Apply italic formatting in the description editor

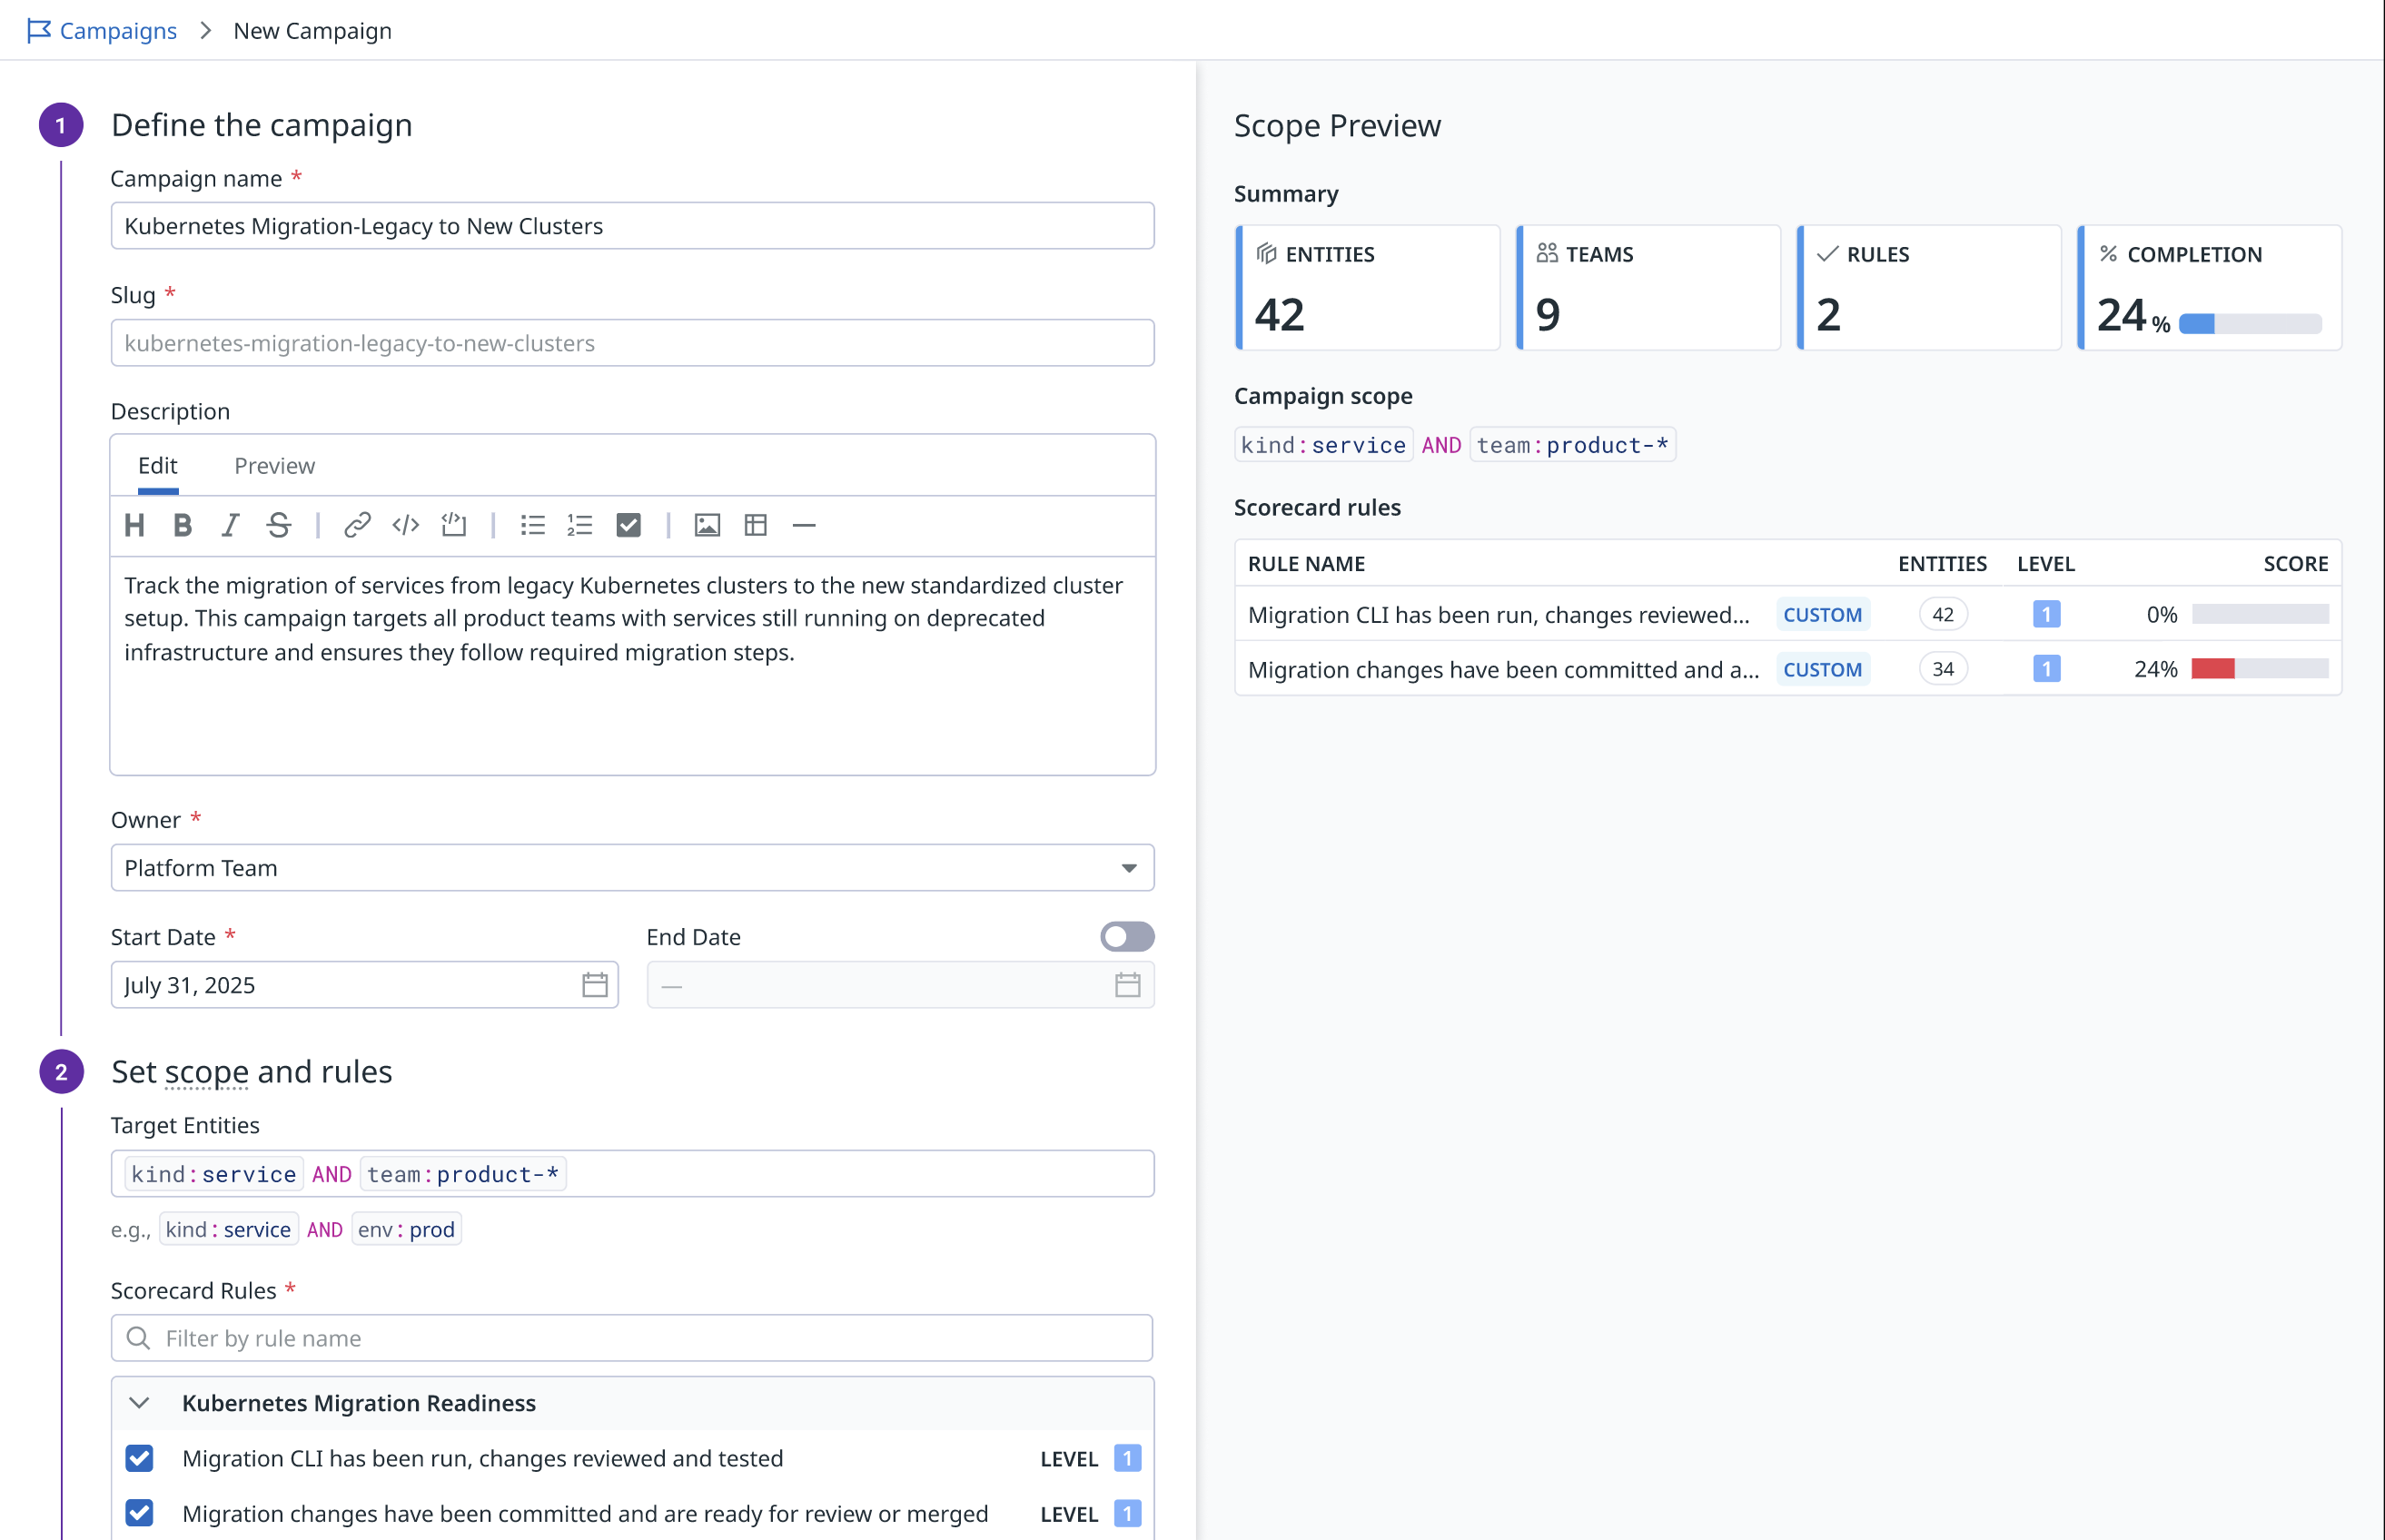coord(230,525)
